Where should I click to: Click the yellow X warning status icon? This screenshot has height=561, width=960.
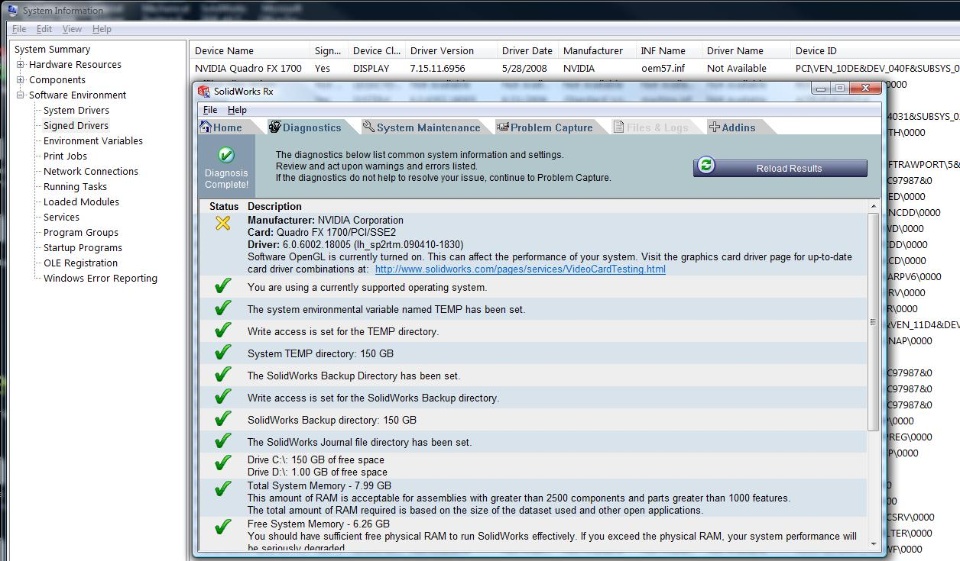click(223, 223)
